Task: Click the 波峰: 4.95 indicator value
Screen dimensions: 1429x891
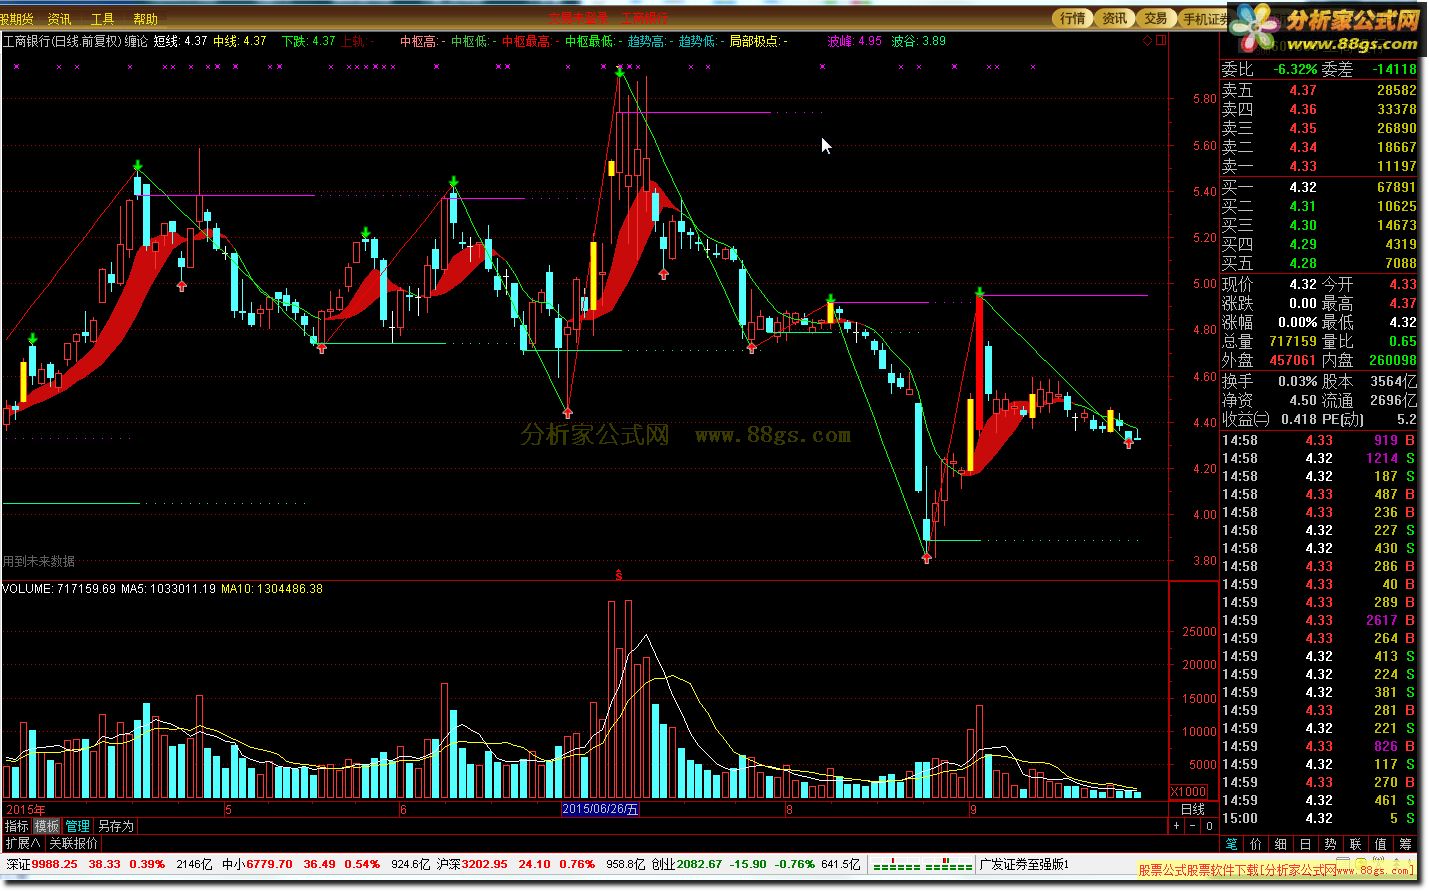Action: pyautogui.click(x=855, y=41)
